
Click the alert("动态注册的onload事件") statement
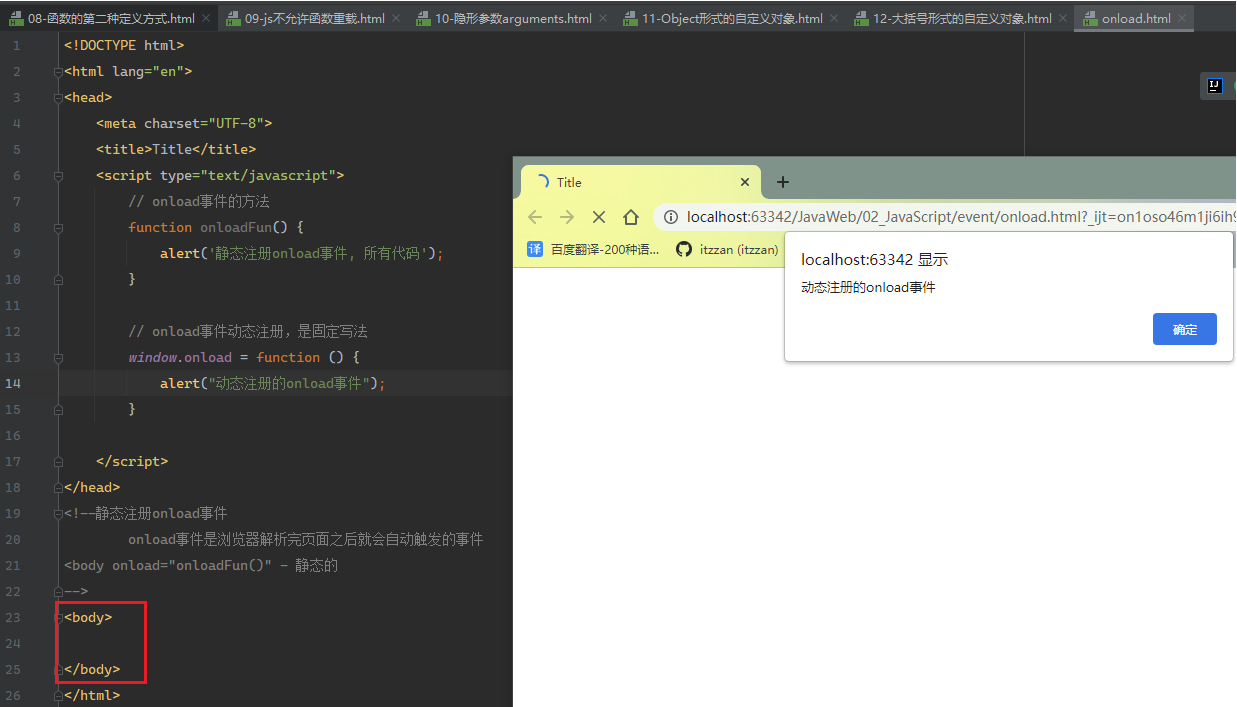point(272,384)
